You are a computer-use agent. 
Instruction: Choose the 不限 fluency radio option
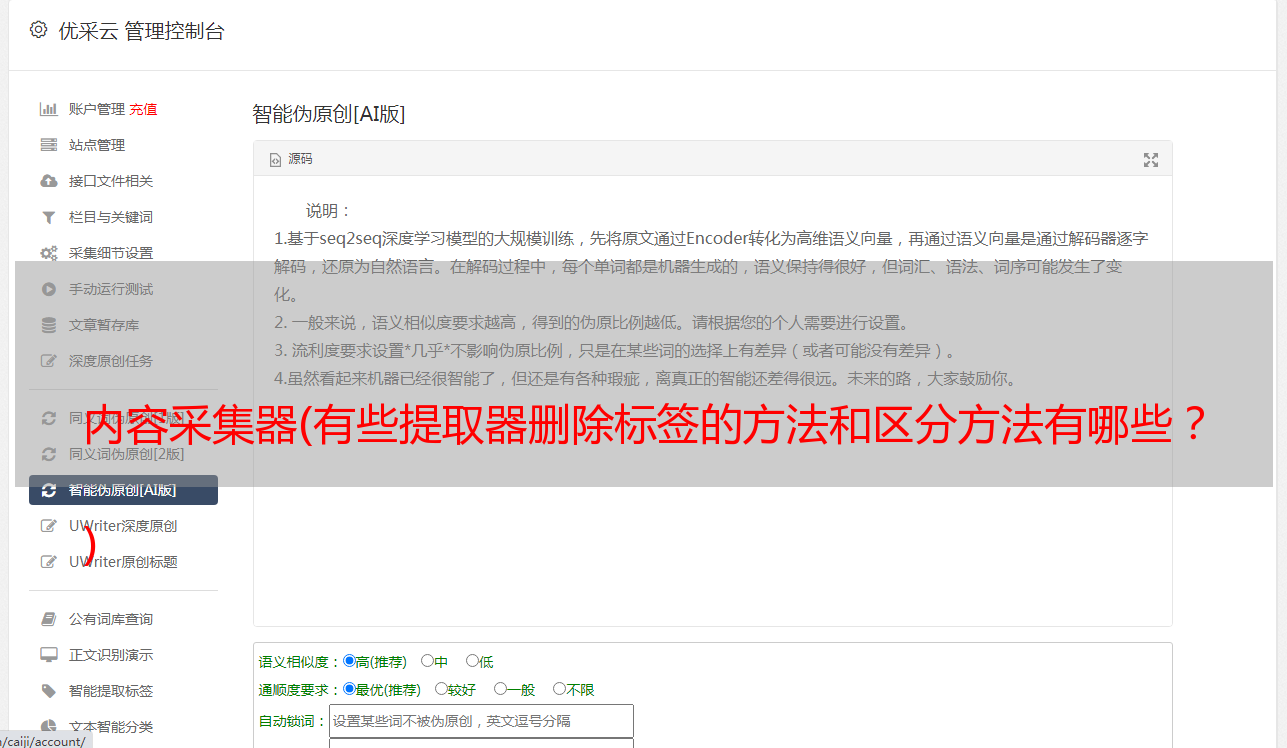[x=559, y=689]
